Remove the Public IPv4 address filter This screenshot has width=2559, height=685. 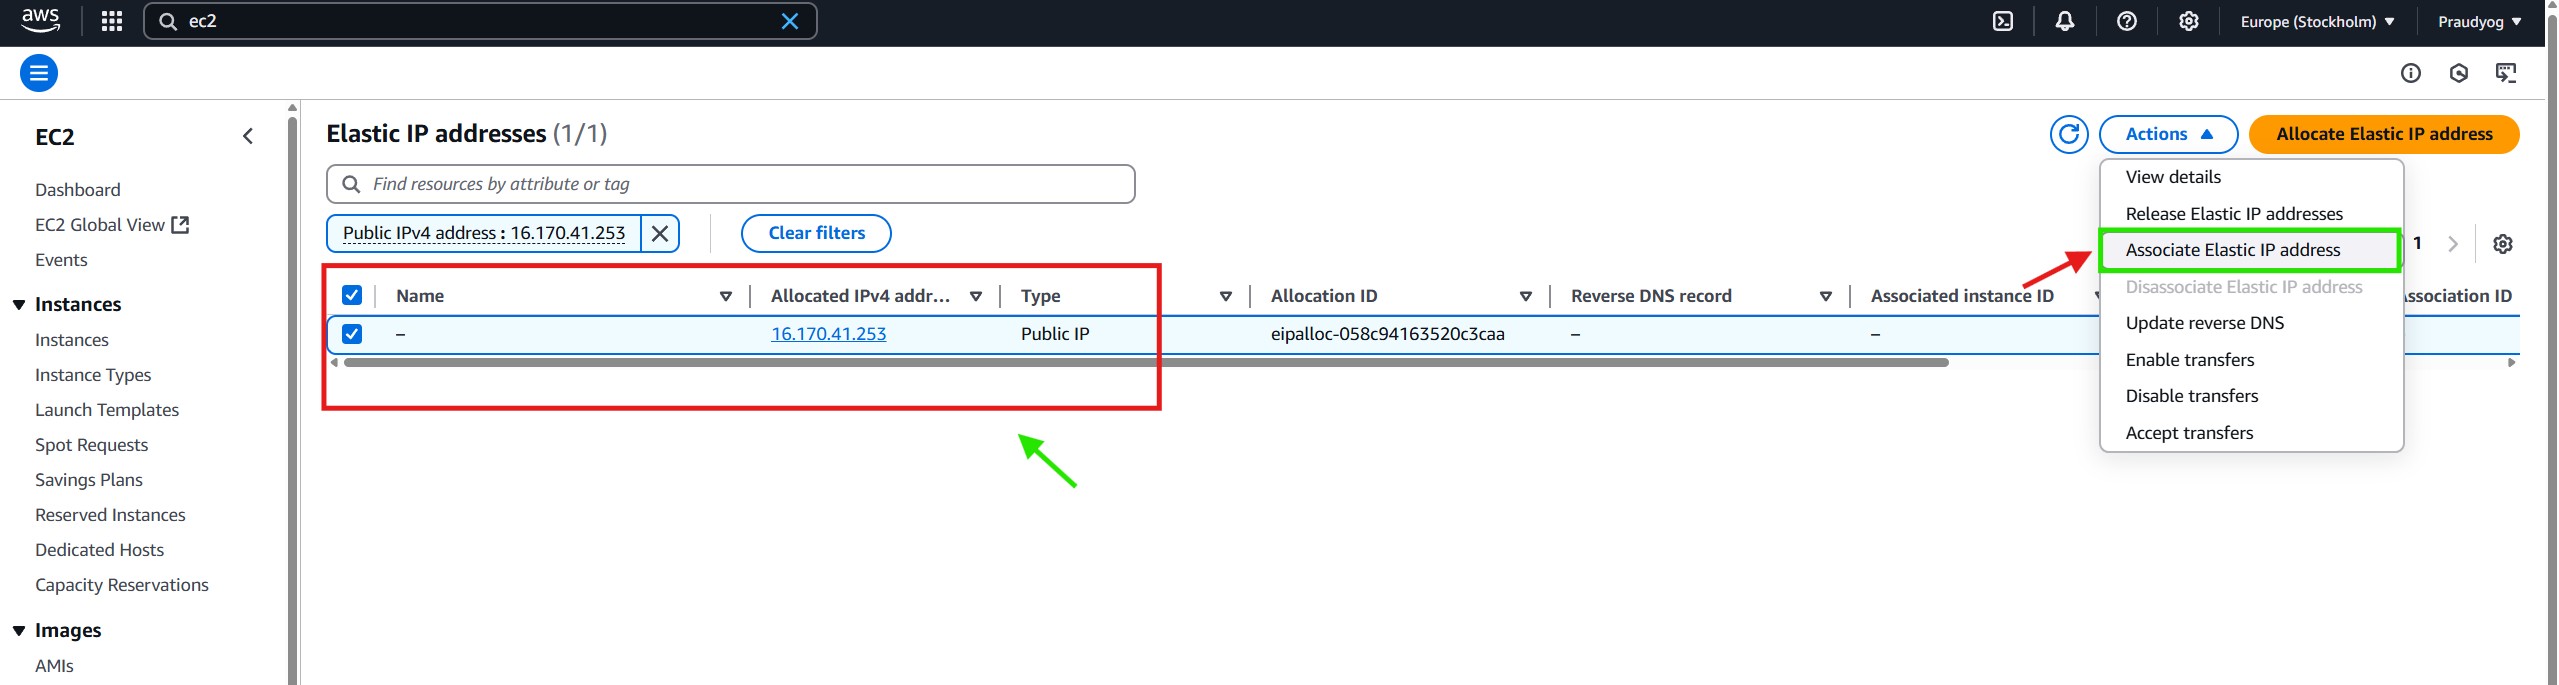pos(660,233)
